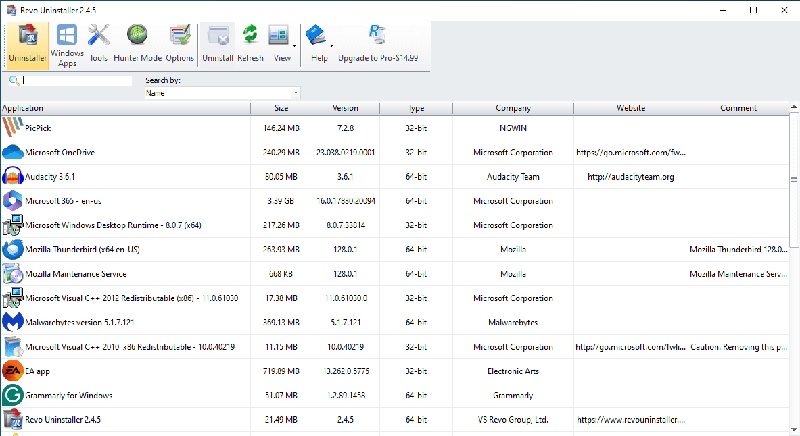
Task: Expand the View dropdown arrow
Action: [x=294, y=46]
